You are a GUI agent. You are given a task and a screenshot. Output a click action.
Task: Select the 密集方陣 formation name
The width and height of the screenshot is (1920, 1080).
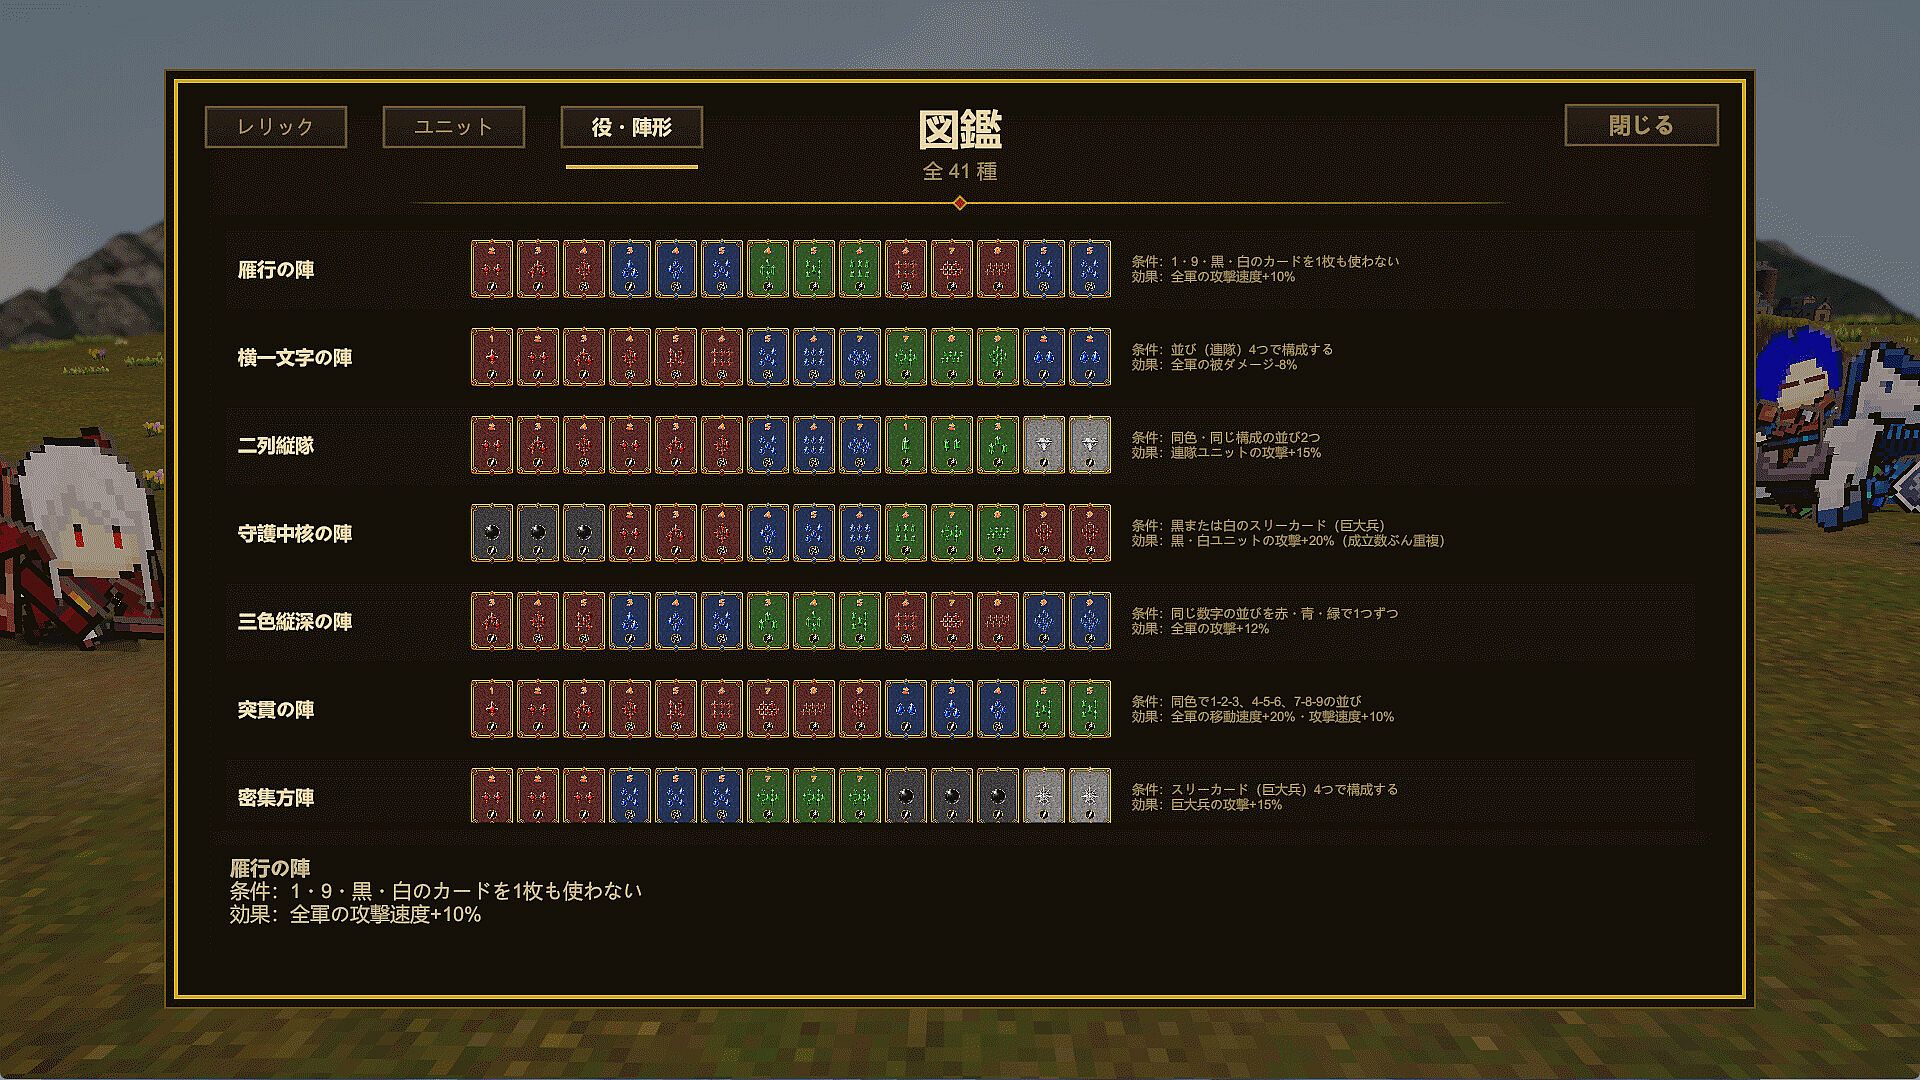[x=276, y=798]
